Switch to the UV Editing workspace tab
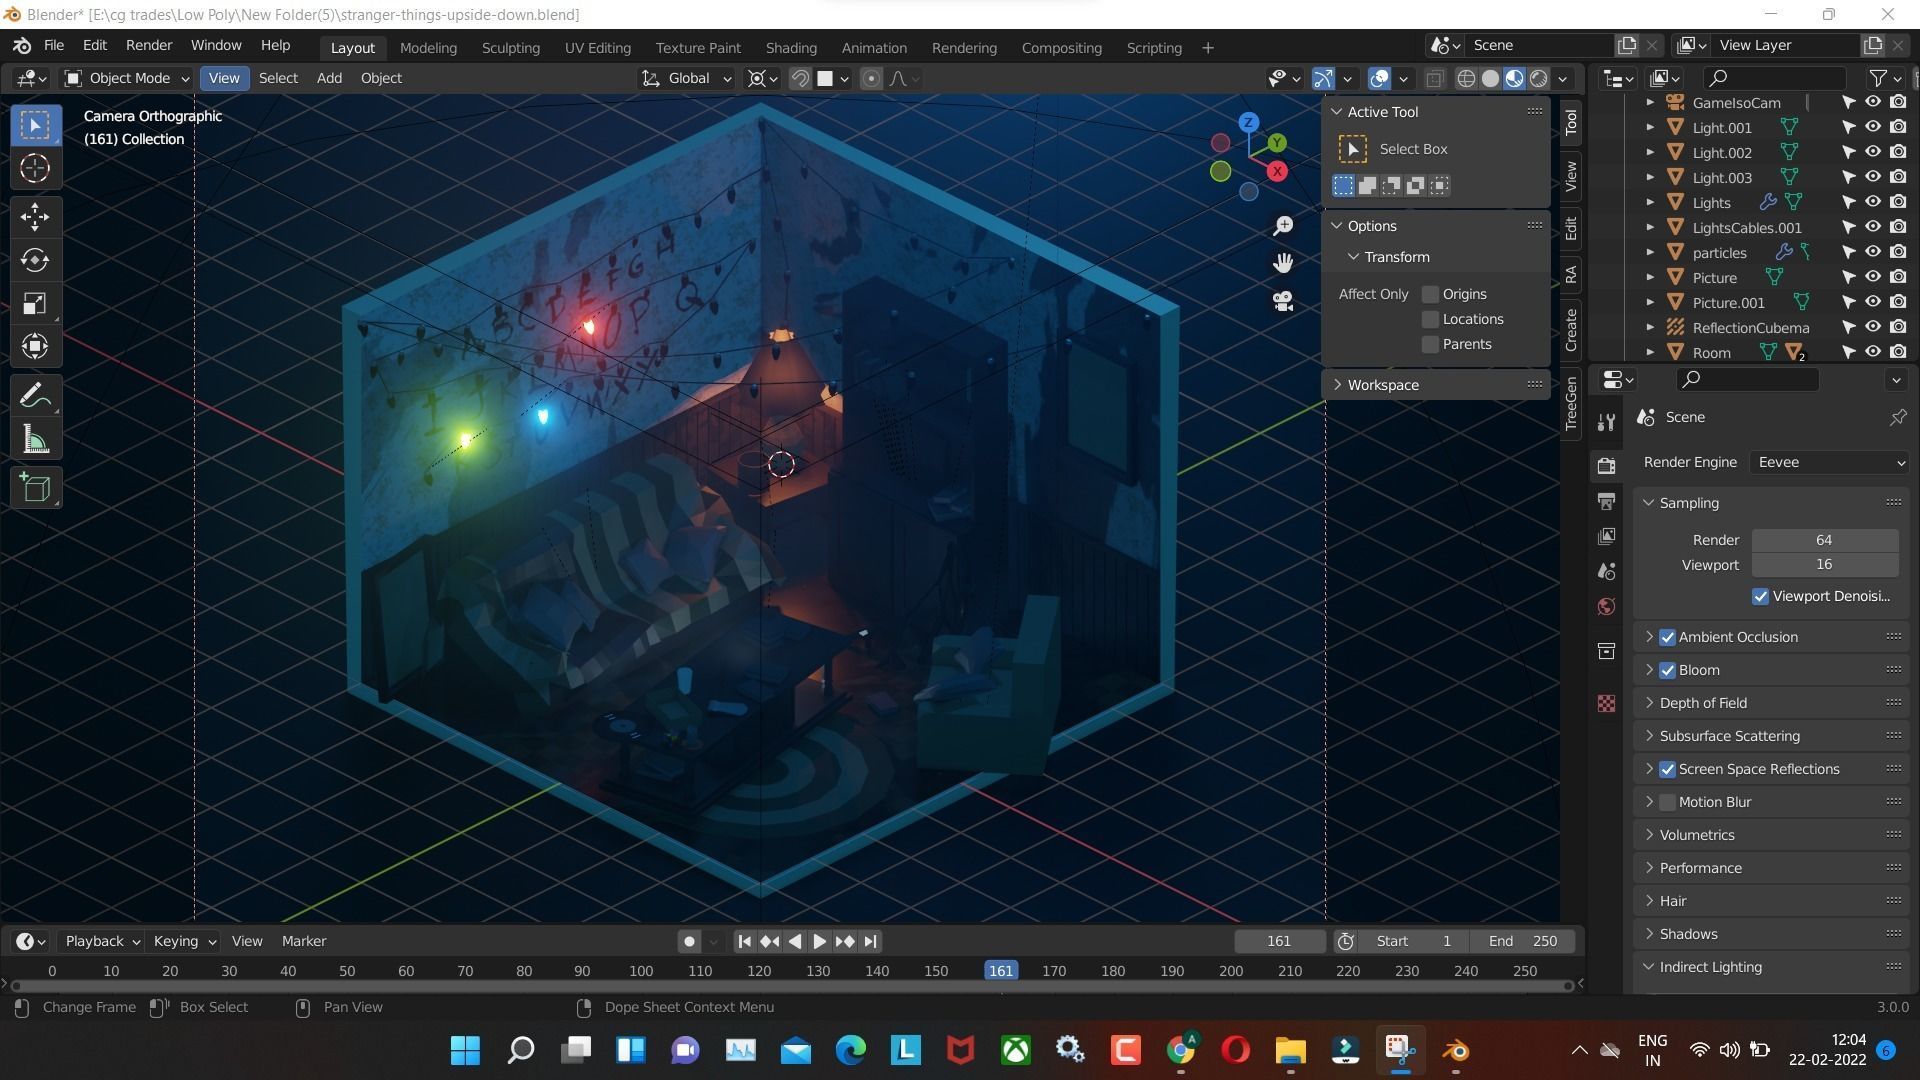This screenshot has width=1920, height=1080. (597, 48)
